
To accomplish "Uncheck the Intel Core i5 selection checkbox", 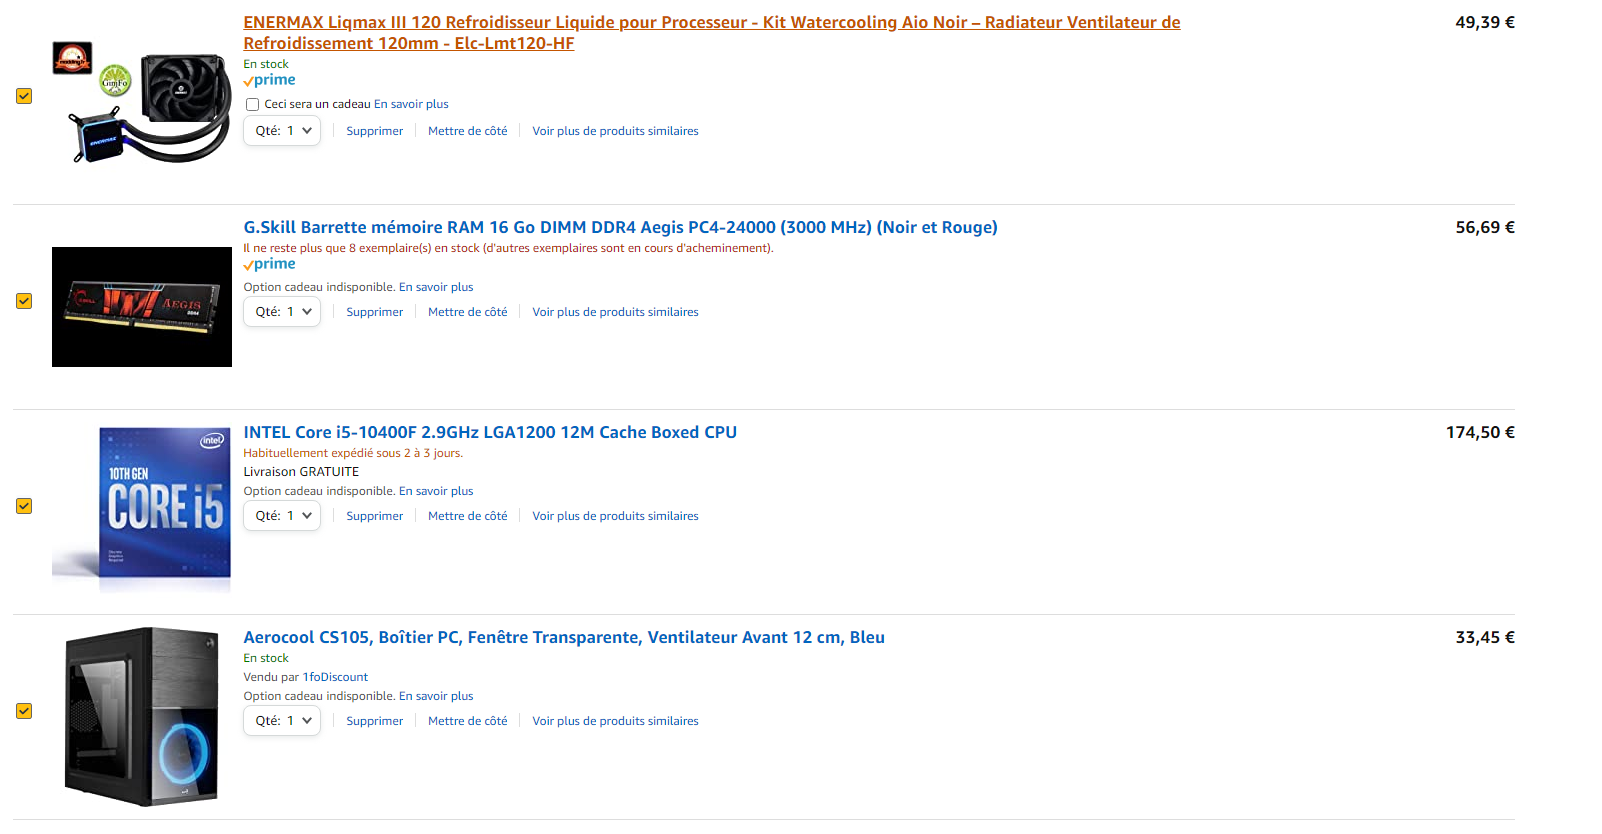I will point(24,506).
